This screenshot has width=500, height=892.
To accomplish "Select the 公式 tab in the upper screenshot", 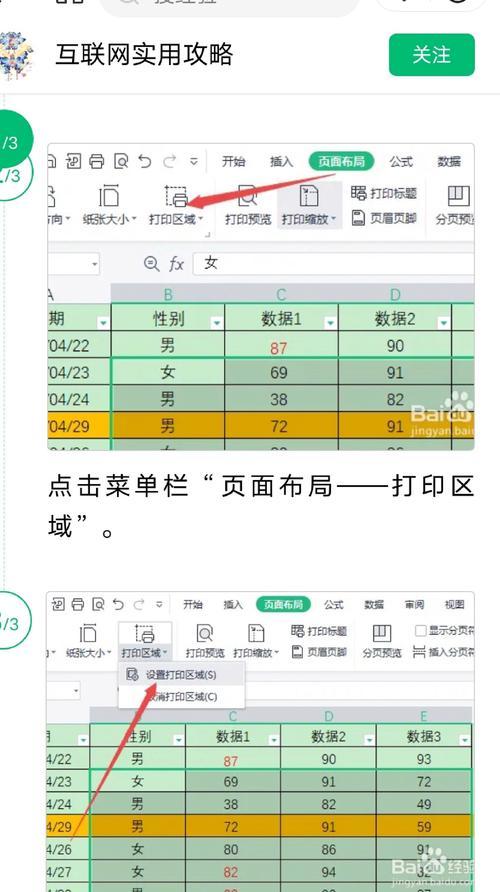I will (x=401, y=162).
